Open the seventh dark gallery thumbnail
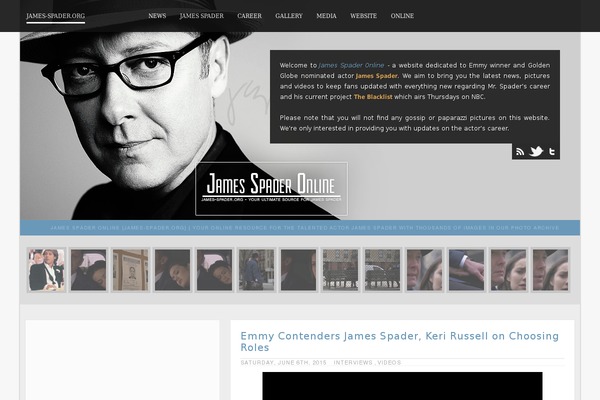 (x=298, y=270)
